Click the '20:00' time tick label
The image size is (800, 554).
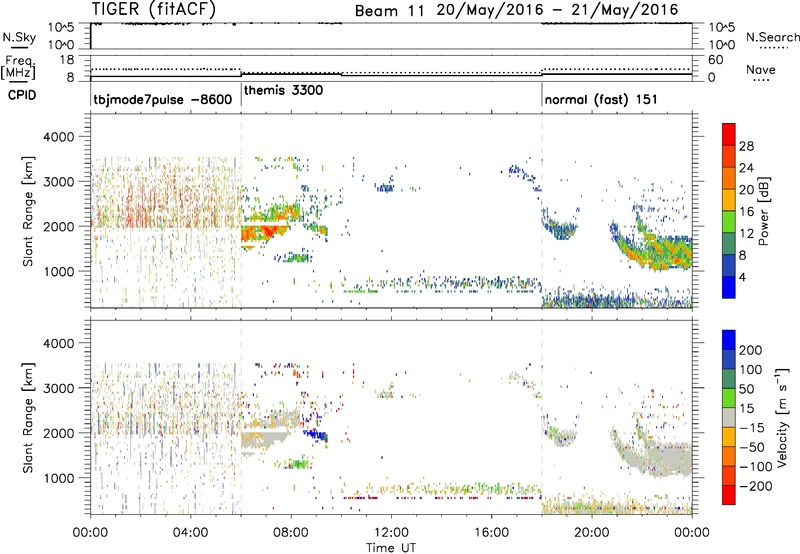point(592,533)
